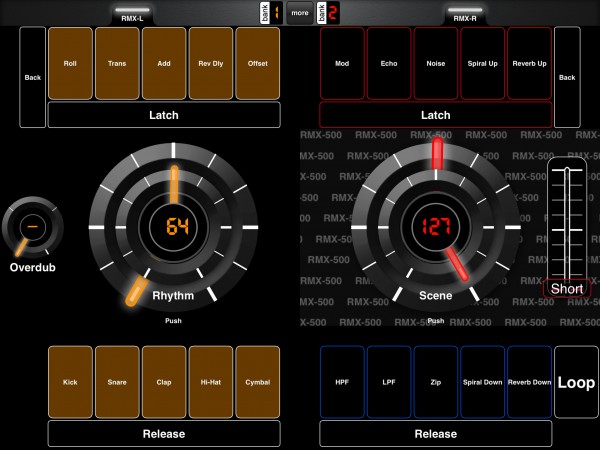This screenshot has height=450, width=600.
Task: Tap the Hi-Hat pad
Action: pos(211,382)
